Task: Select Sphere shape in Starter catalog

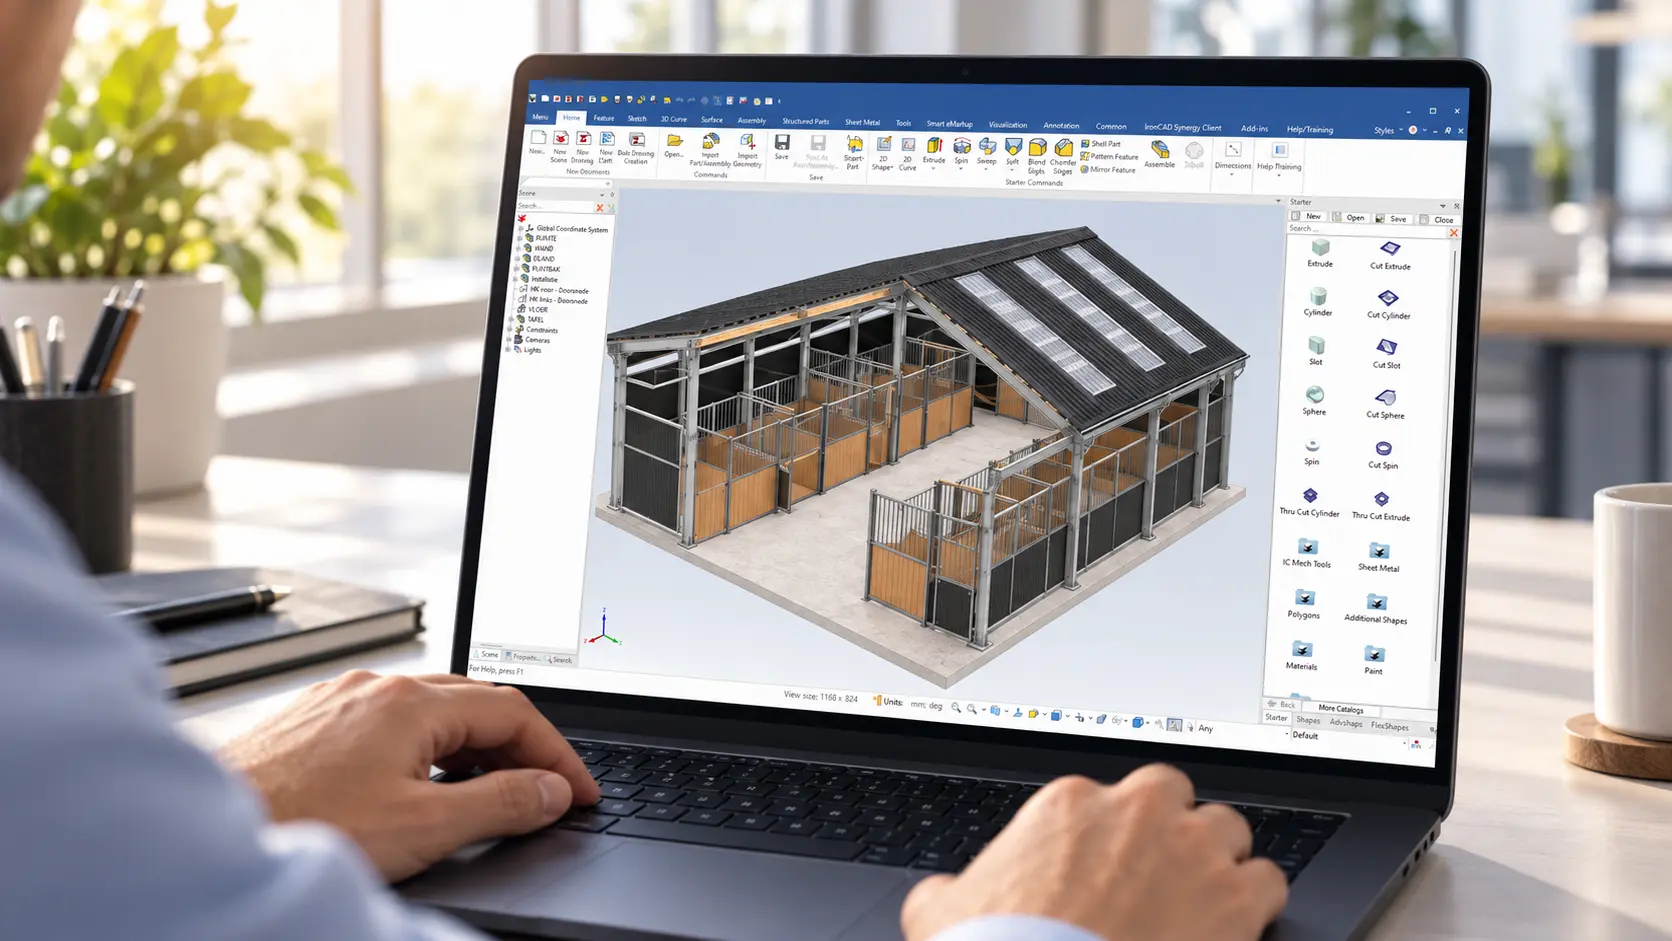Action: point(1314,400)
